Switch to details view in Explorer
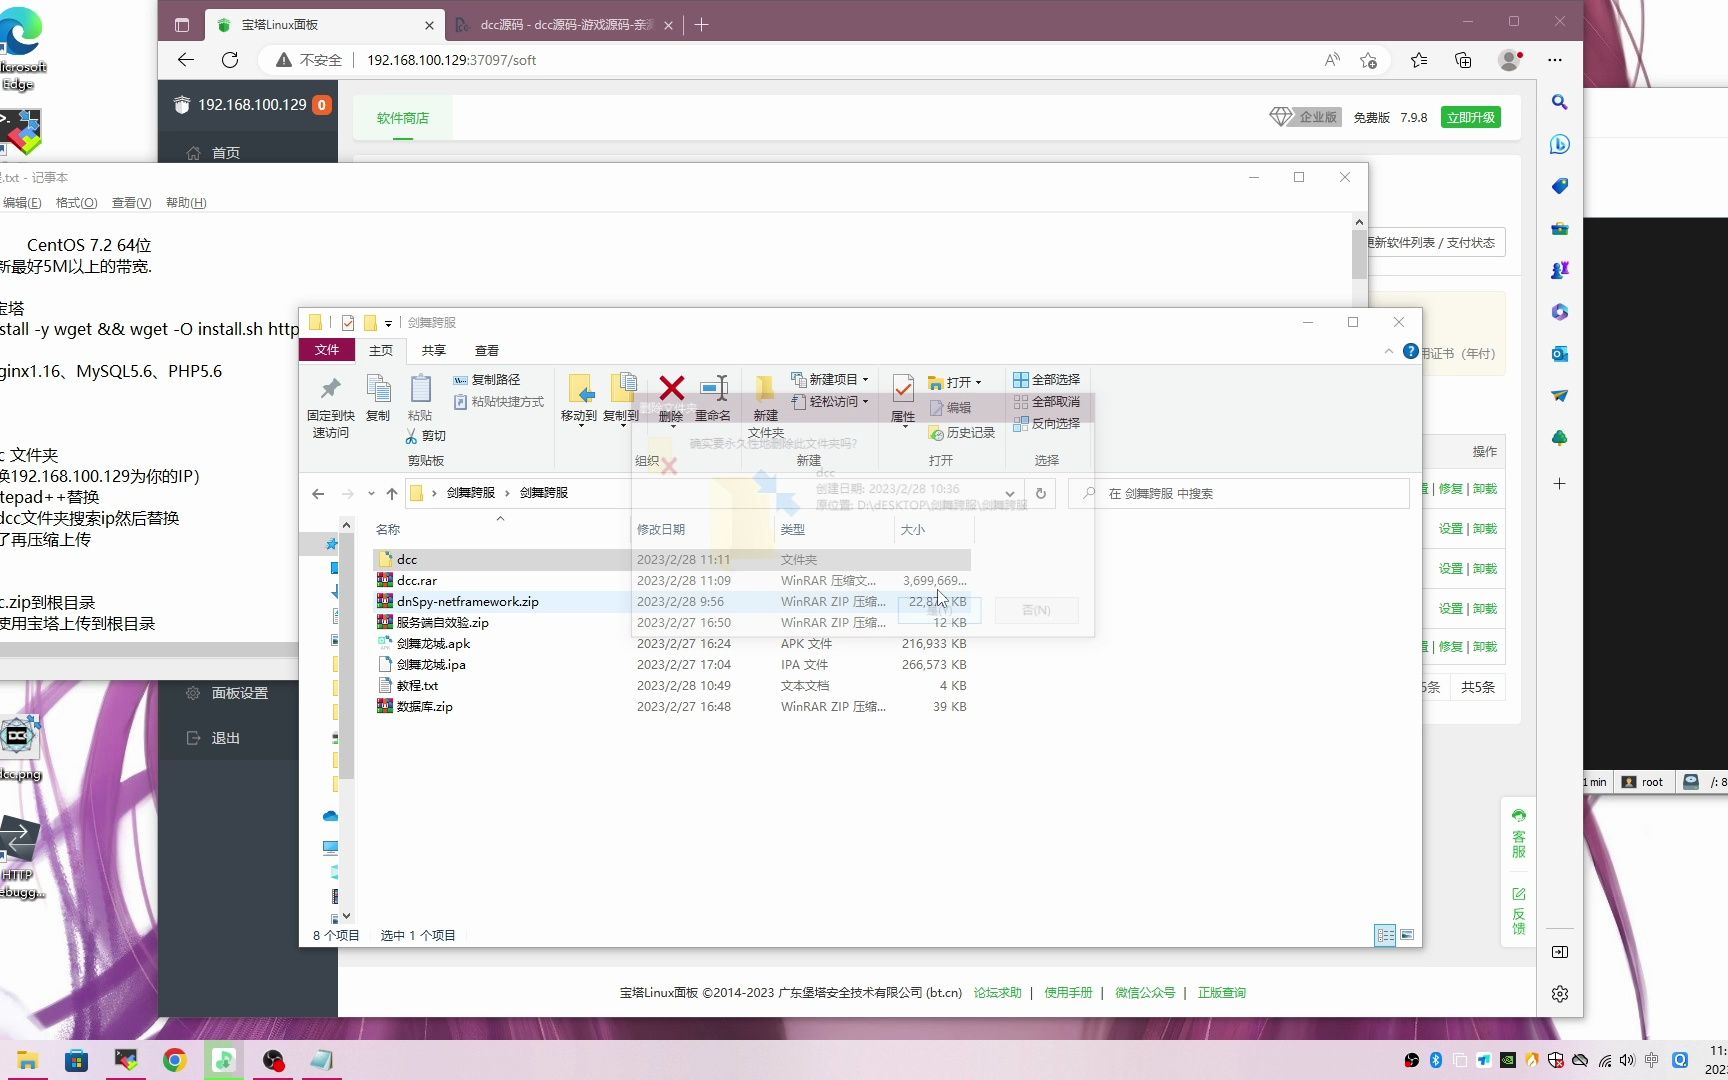1728x1080 pixels. [1385, 935]
